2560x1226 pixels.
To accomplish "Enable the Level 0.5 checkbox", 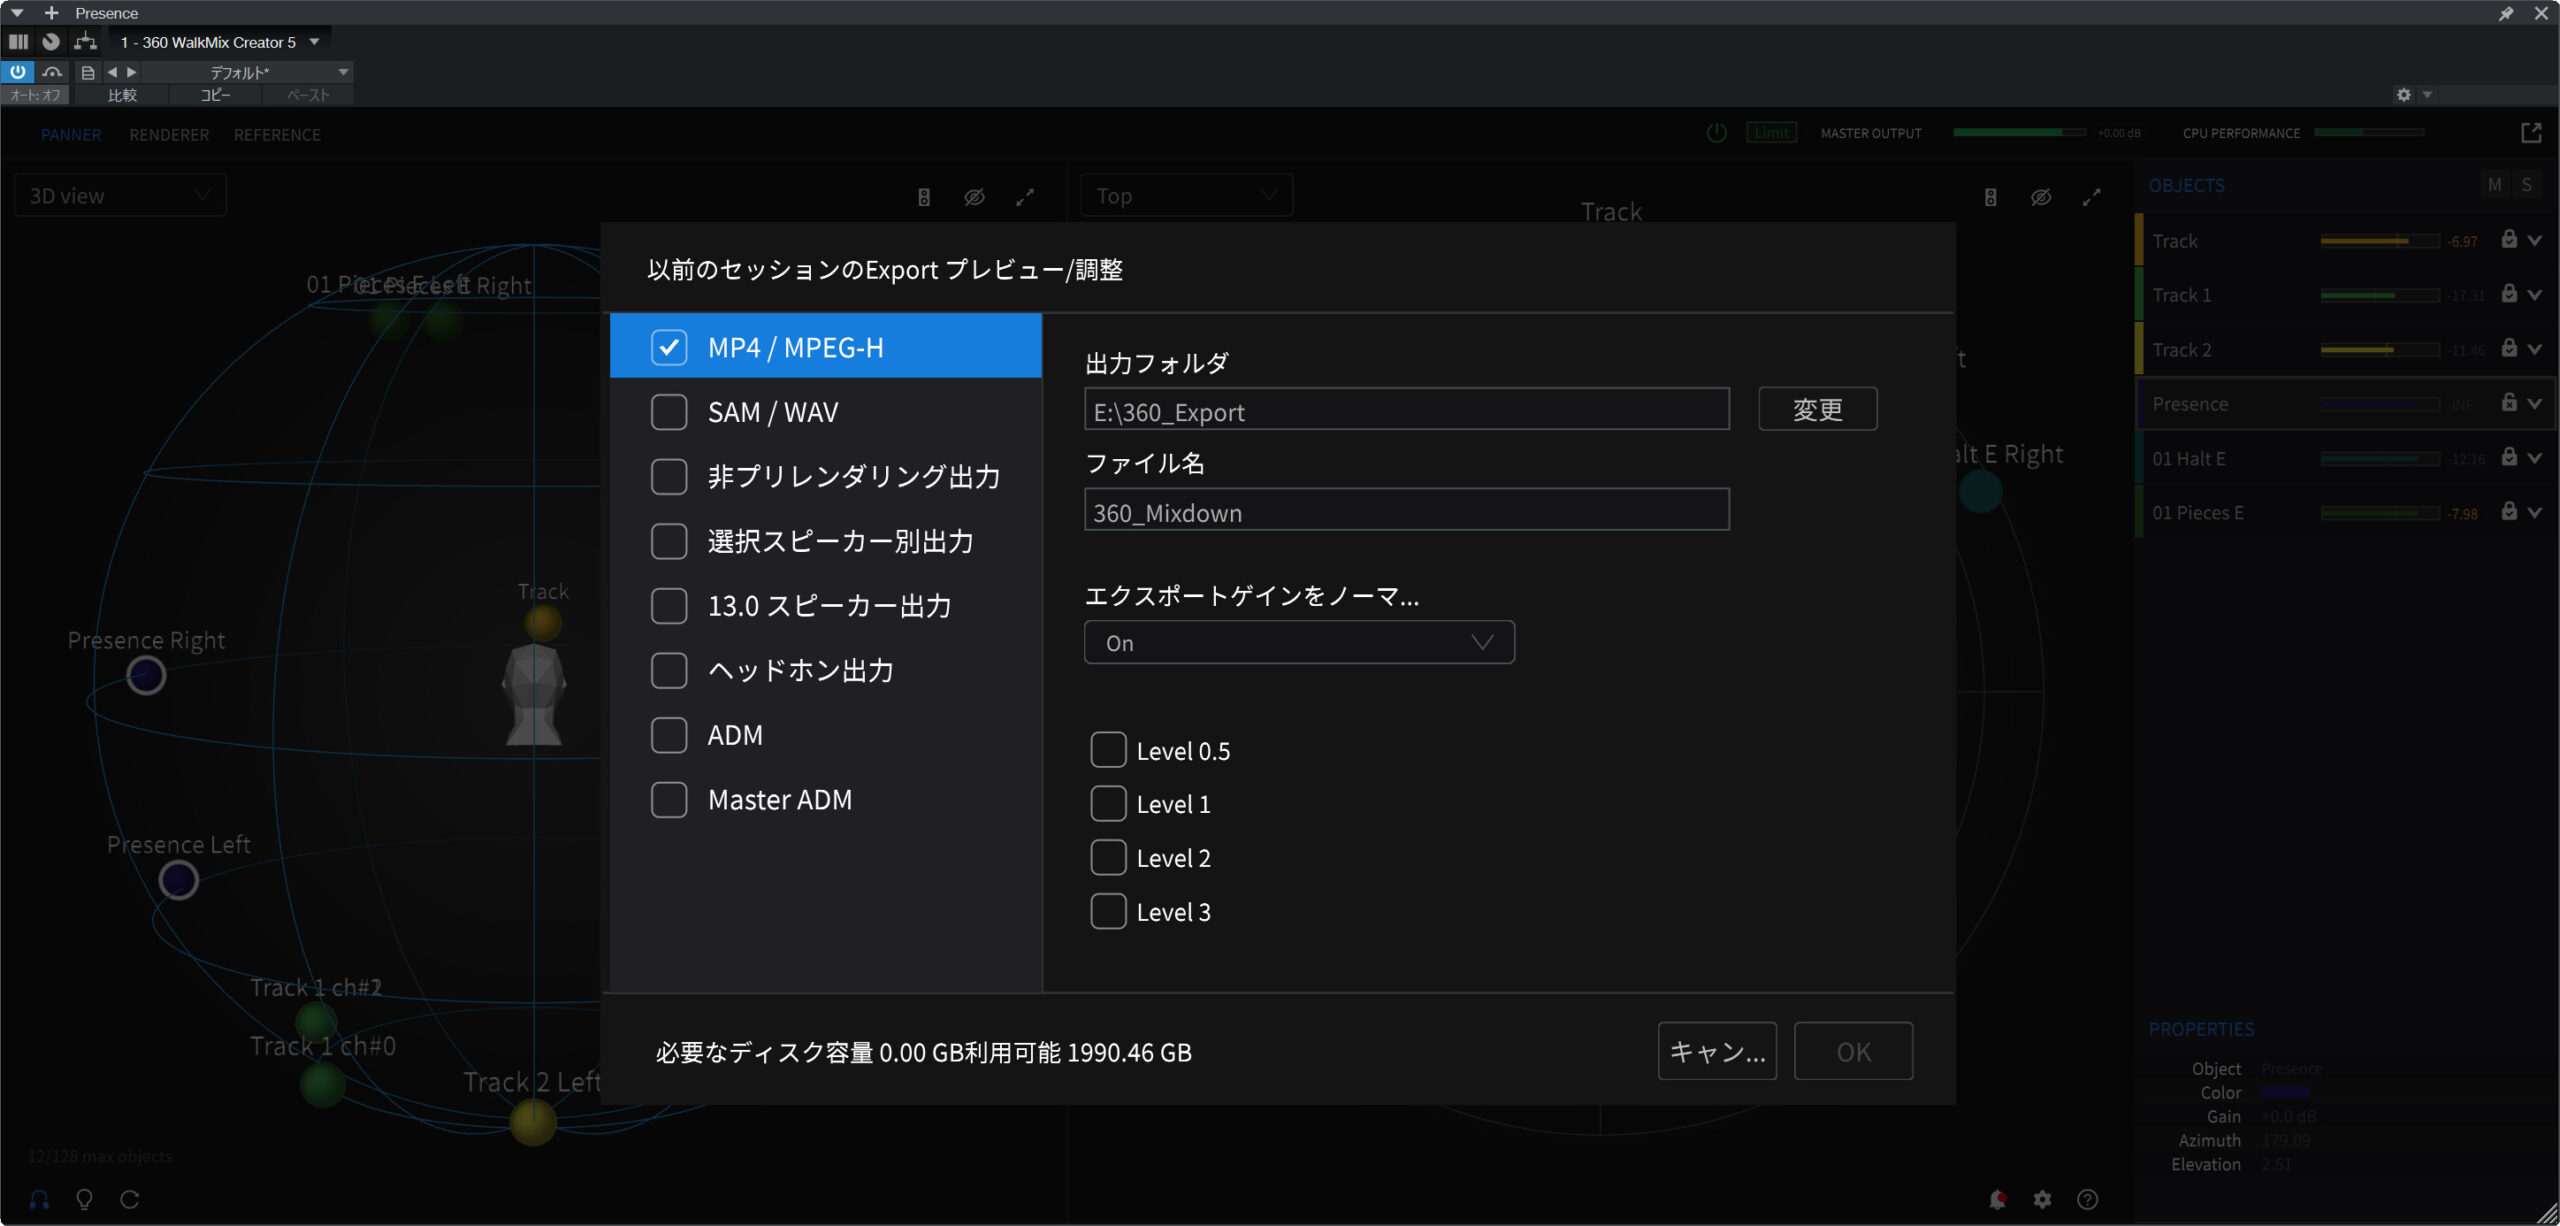I will [1108, 750].
